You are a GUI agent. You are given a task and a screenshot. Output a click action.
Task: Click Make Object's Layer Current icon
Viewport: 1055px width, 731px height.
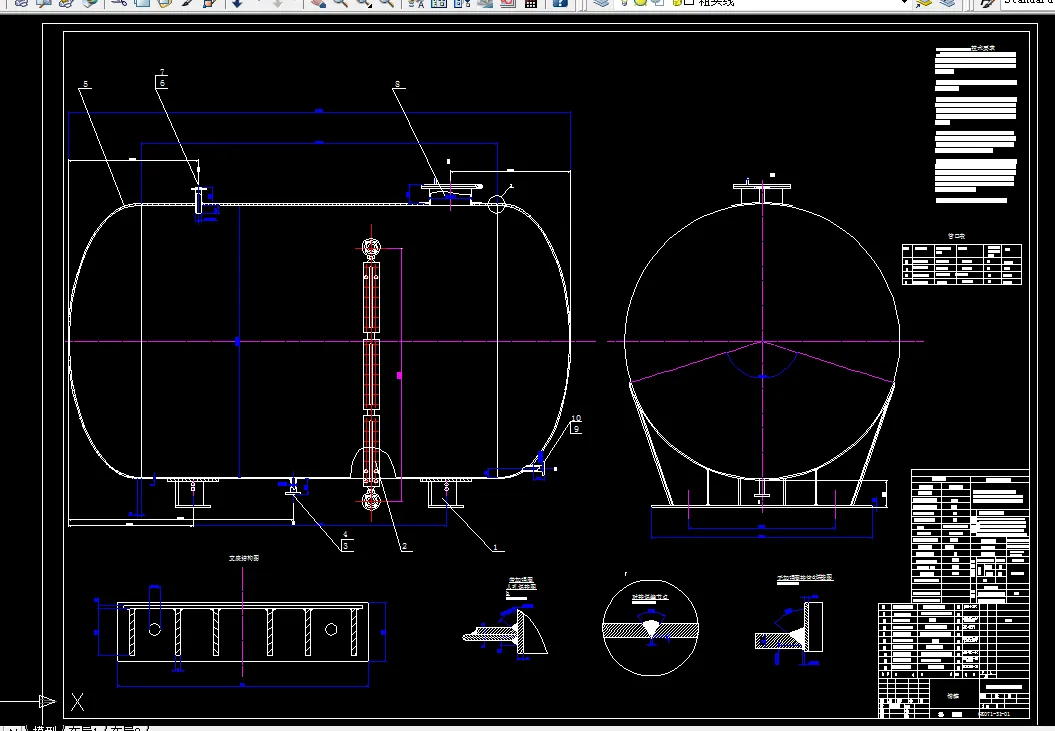tap(925, 3)
